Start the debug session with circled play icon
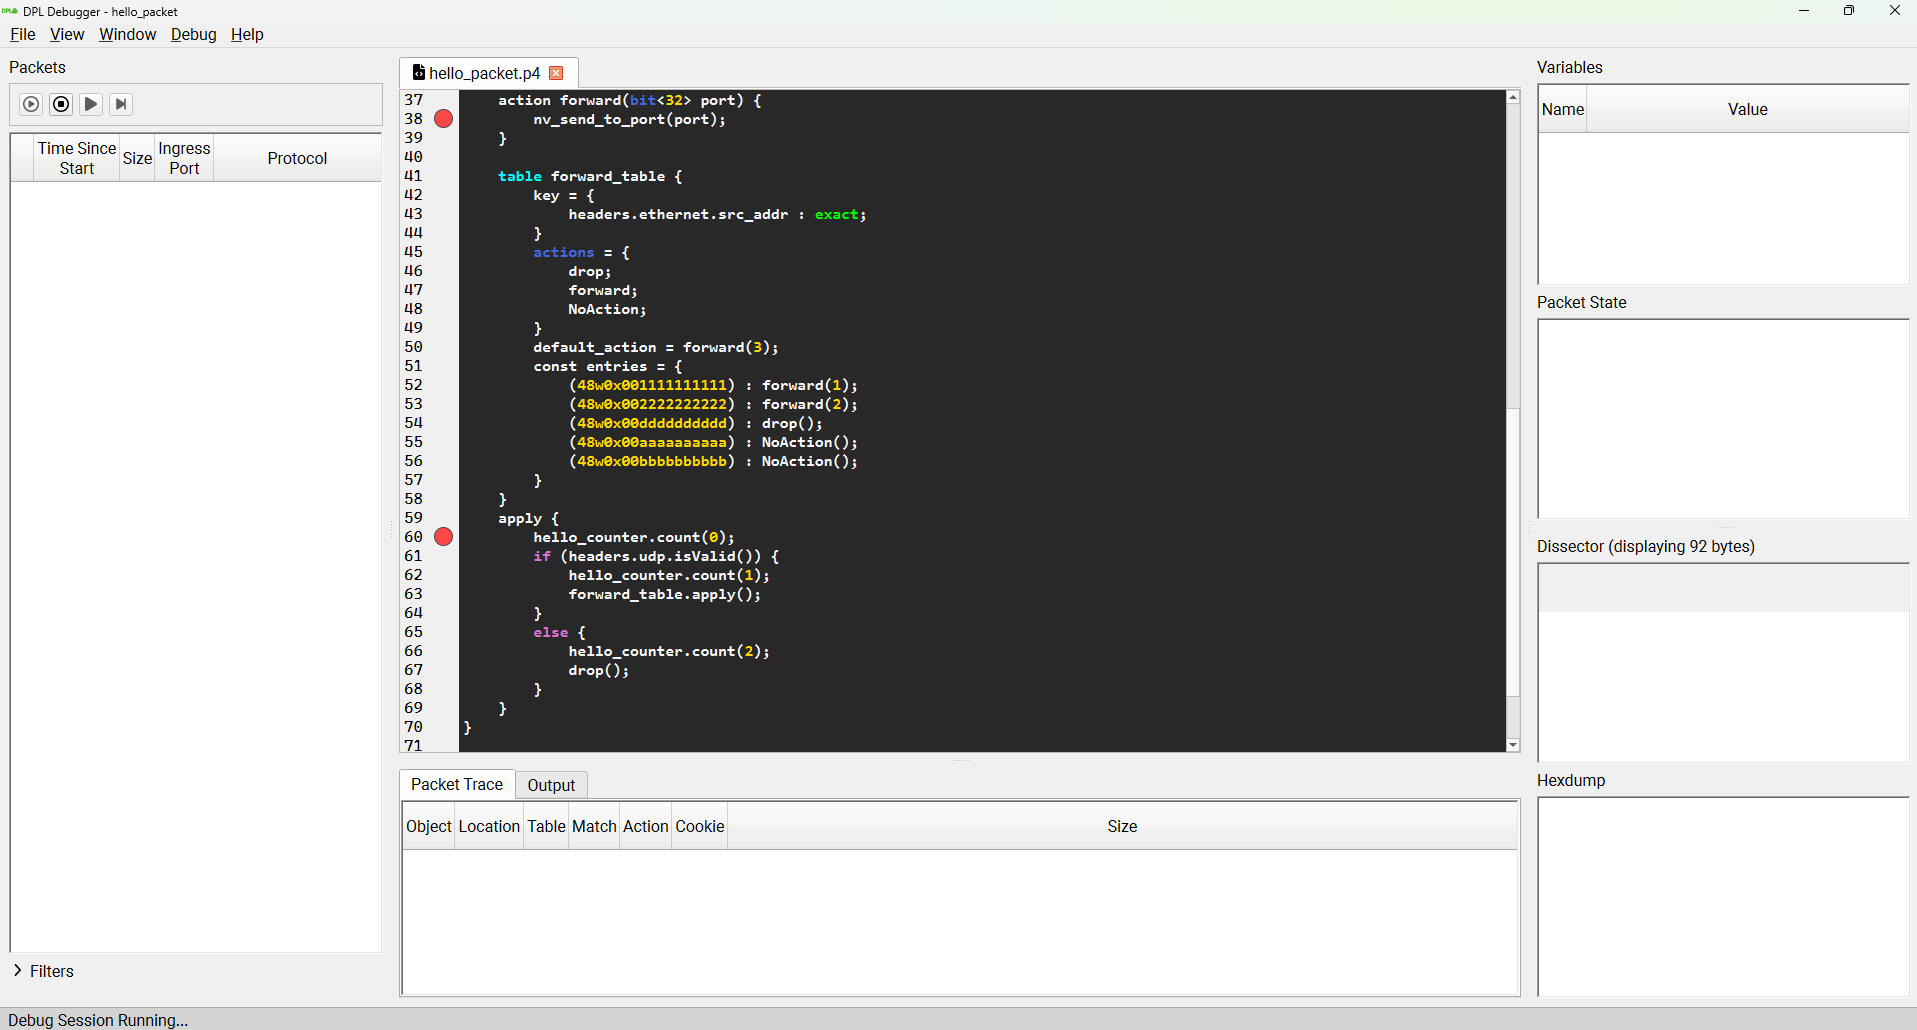 [x=31, y=104]
